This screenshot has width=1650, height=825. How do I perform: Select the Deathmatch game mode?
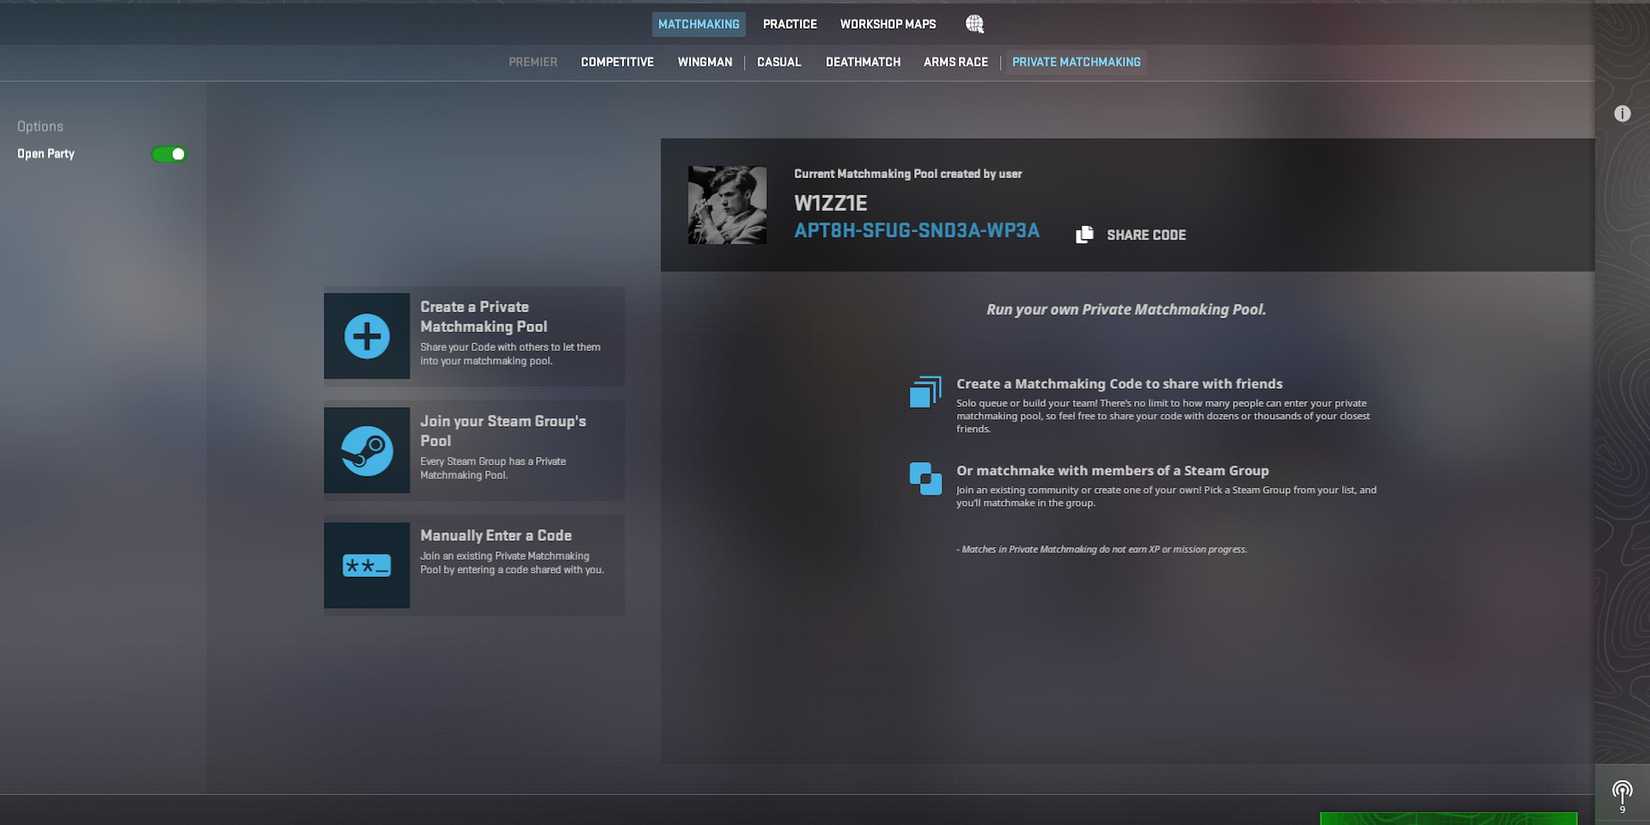point(863,62)
